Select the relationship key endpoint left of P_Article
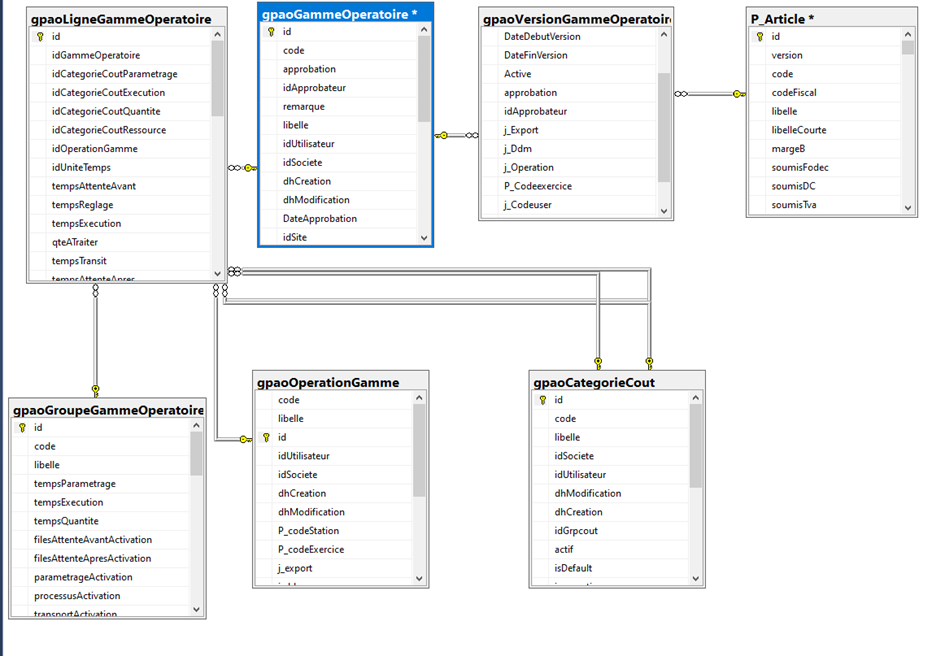945x656 pixels. click(x=738, y=94)
